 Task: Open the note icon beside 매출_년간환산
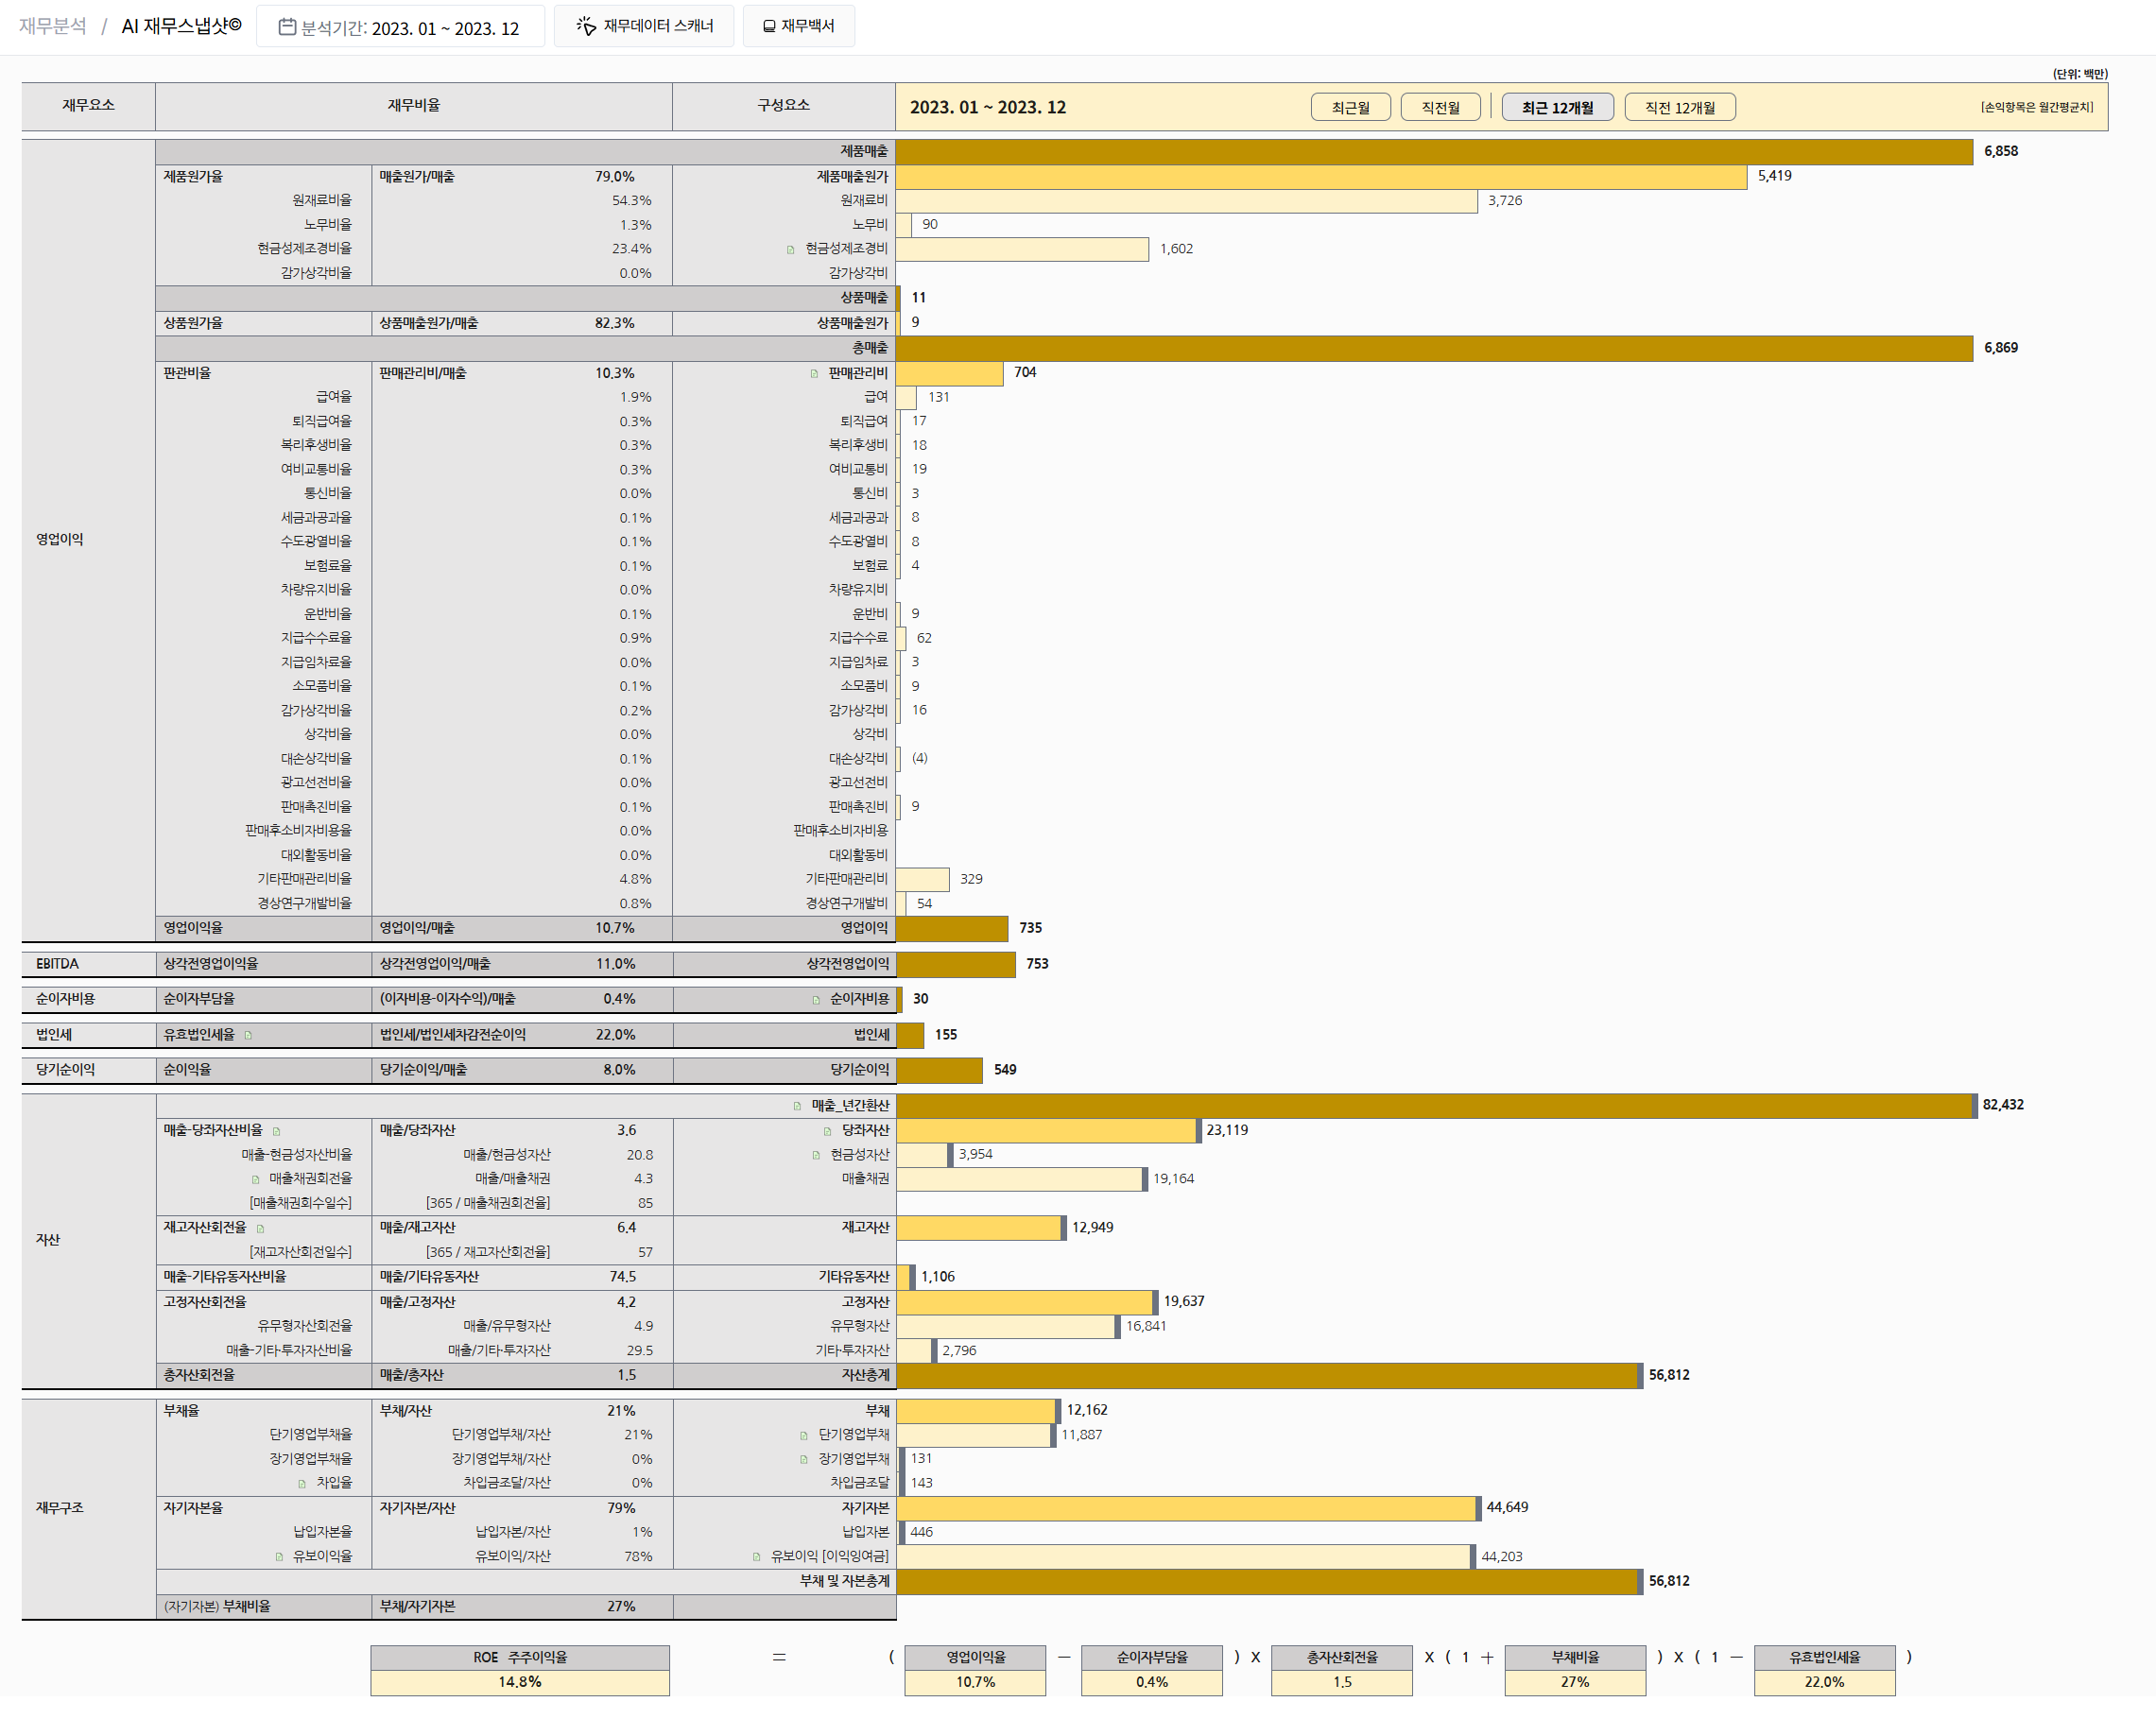coord(797,1106)
